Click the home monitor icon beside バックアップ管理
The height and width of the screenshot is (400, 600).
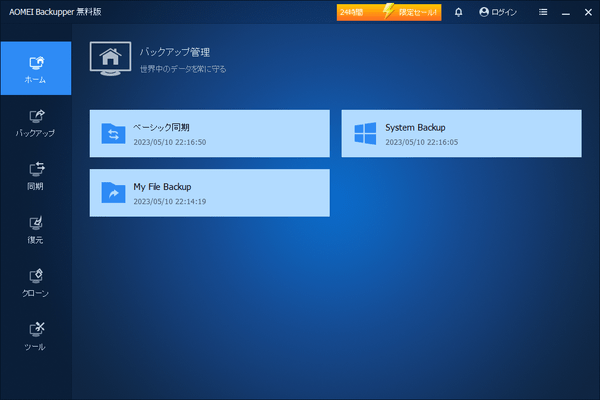[x=111, y=59]
